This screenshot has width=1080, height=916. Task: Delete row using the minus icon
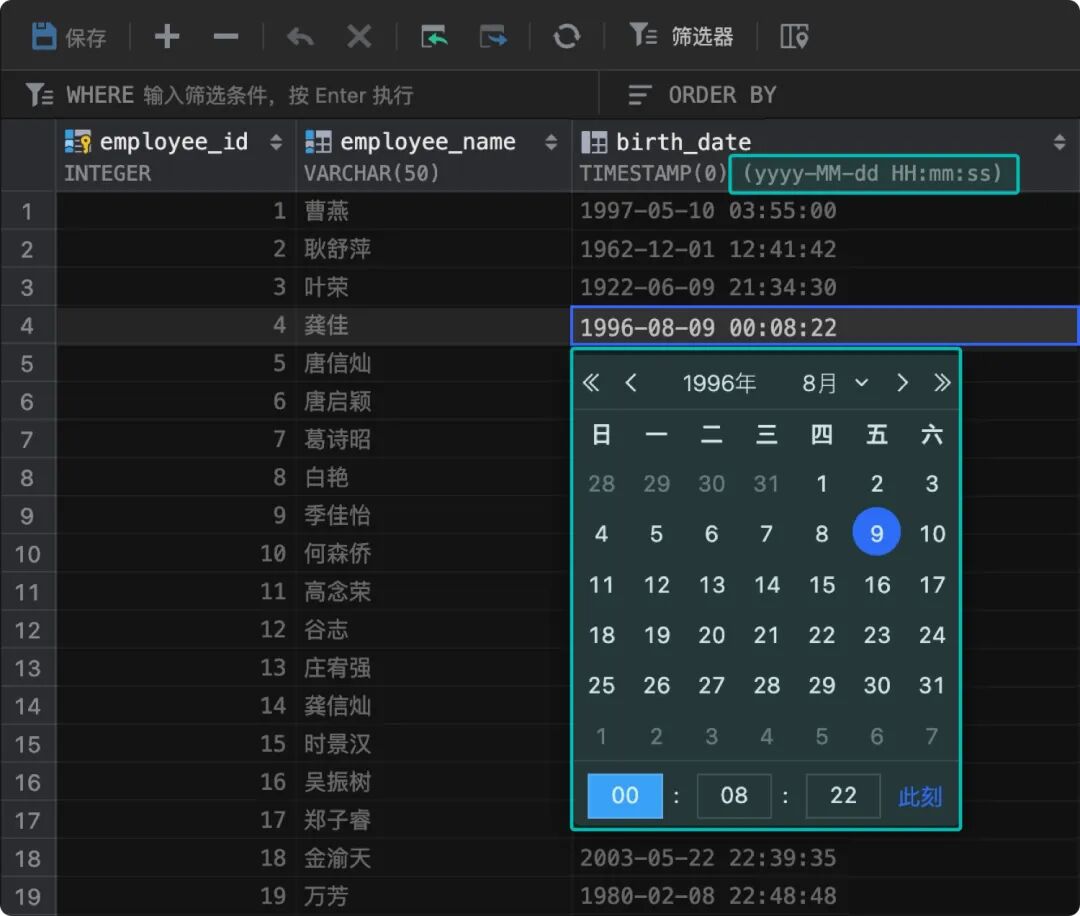(x=226, y=37)
